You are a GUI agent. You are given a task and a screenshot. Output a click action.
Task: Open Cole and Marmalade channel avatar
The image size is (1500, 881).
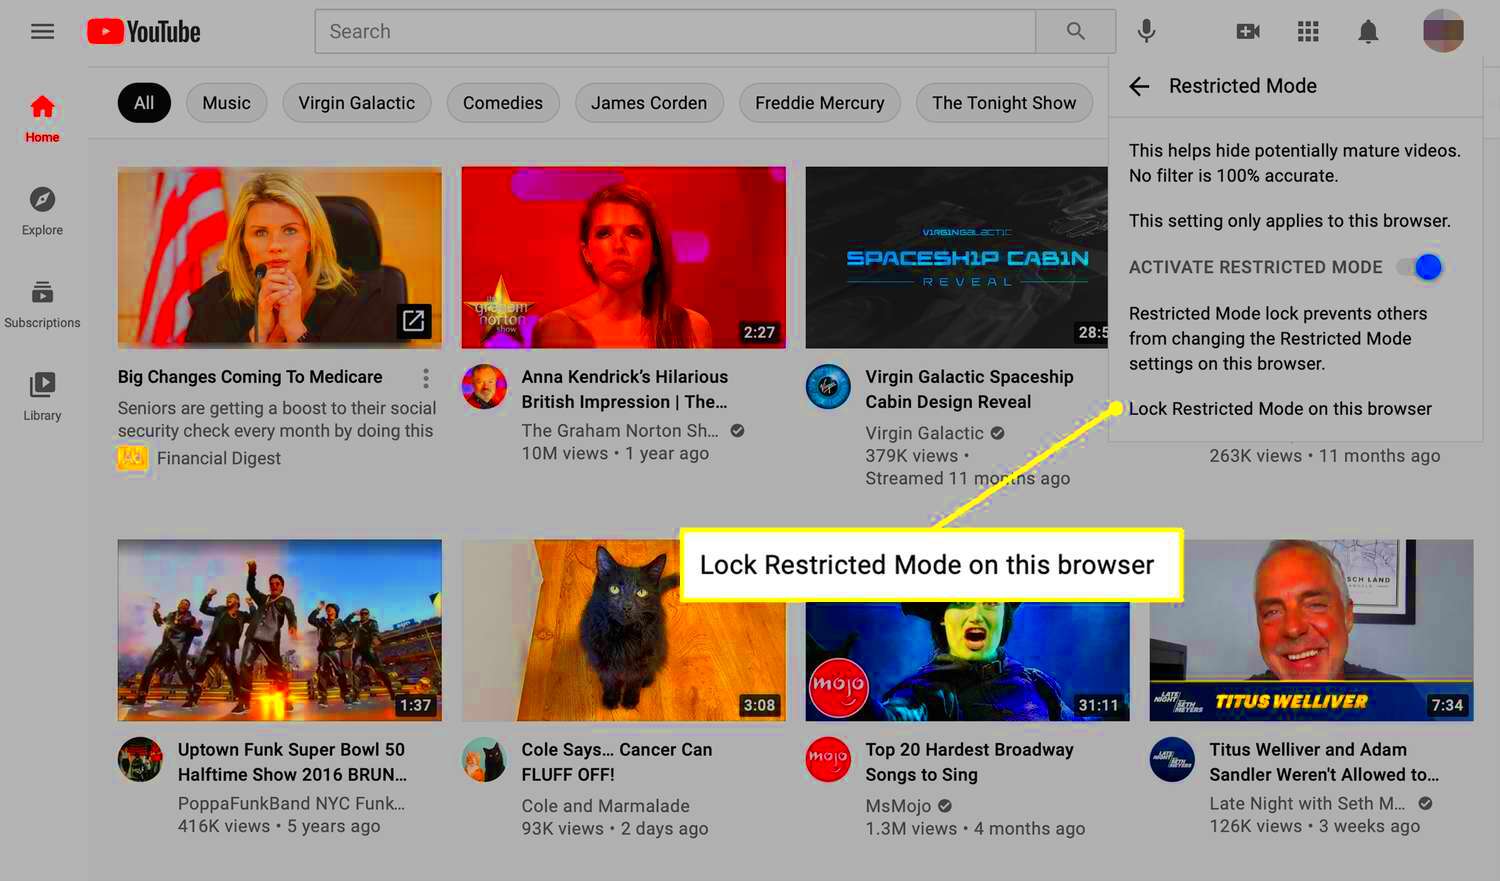tap(484, 759)
